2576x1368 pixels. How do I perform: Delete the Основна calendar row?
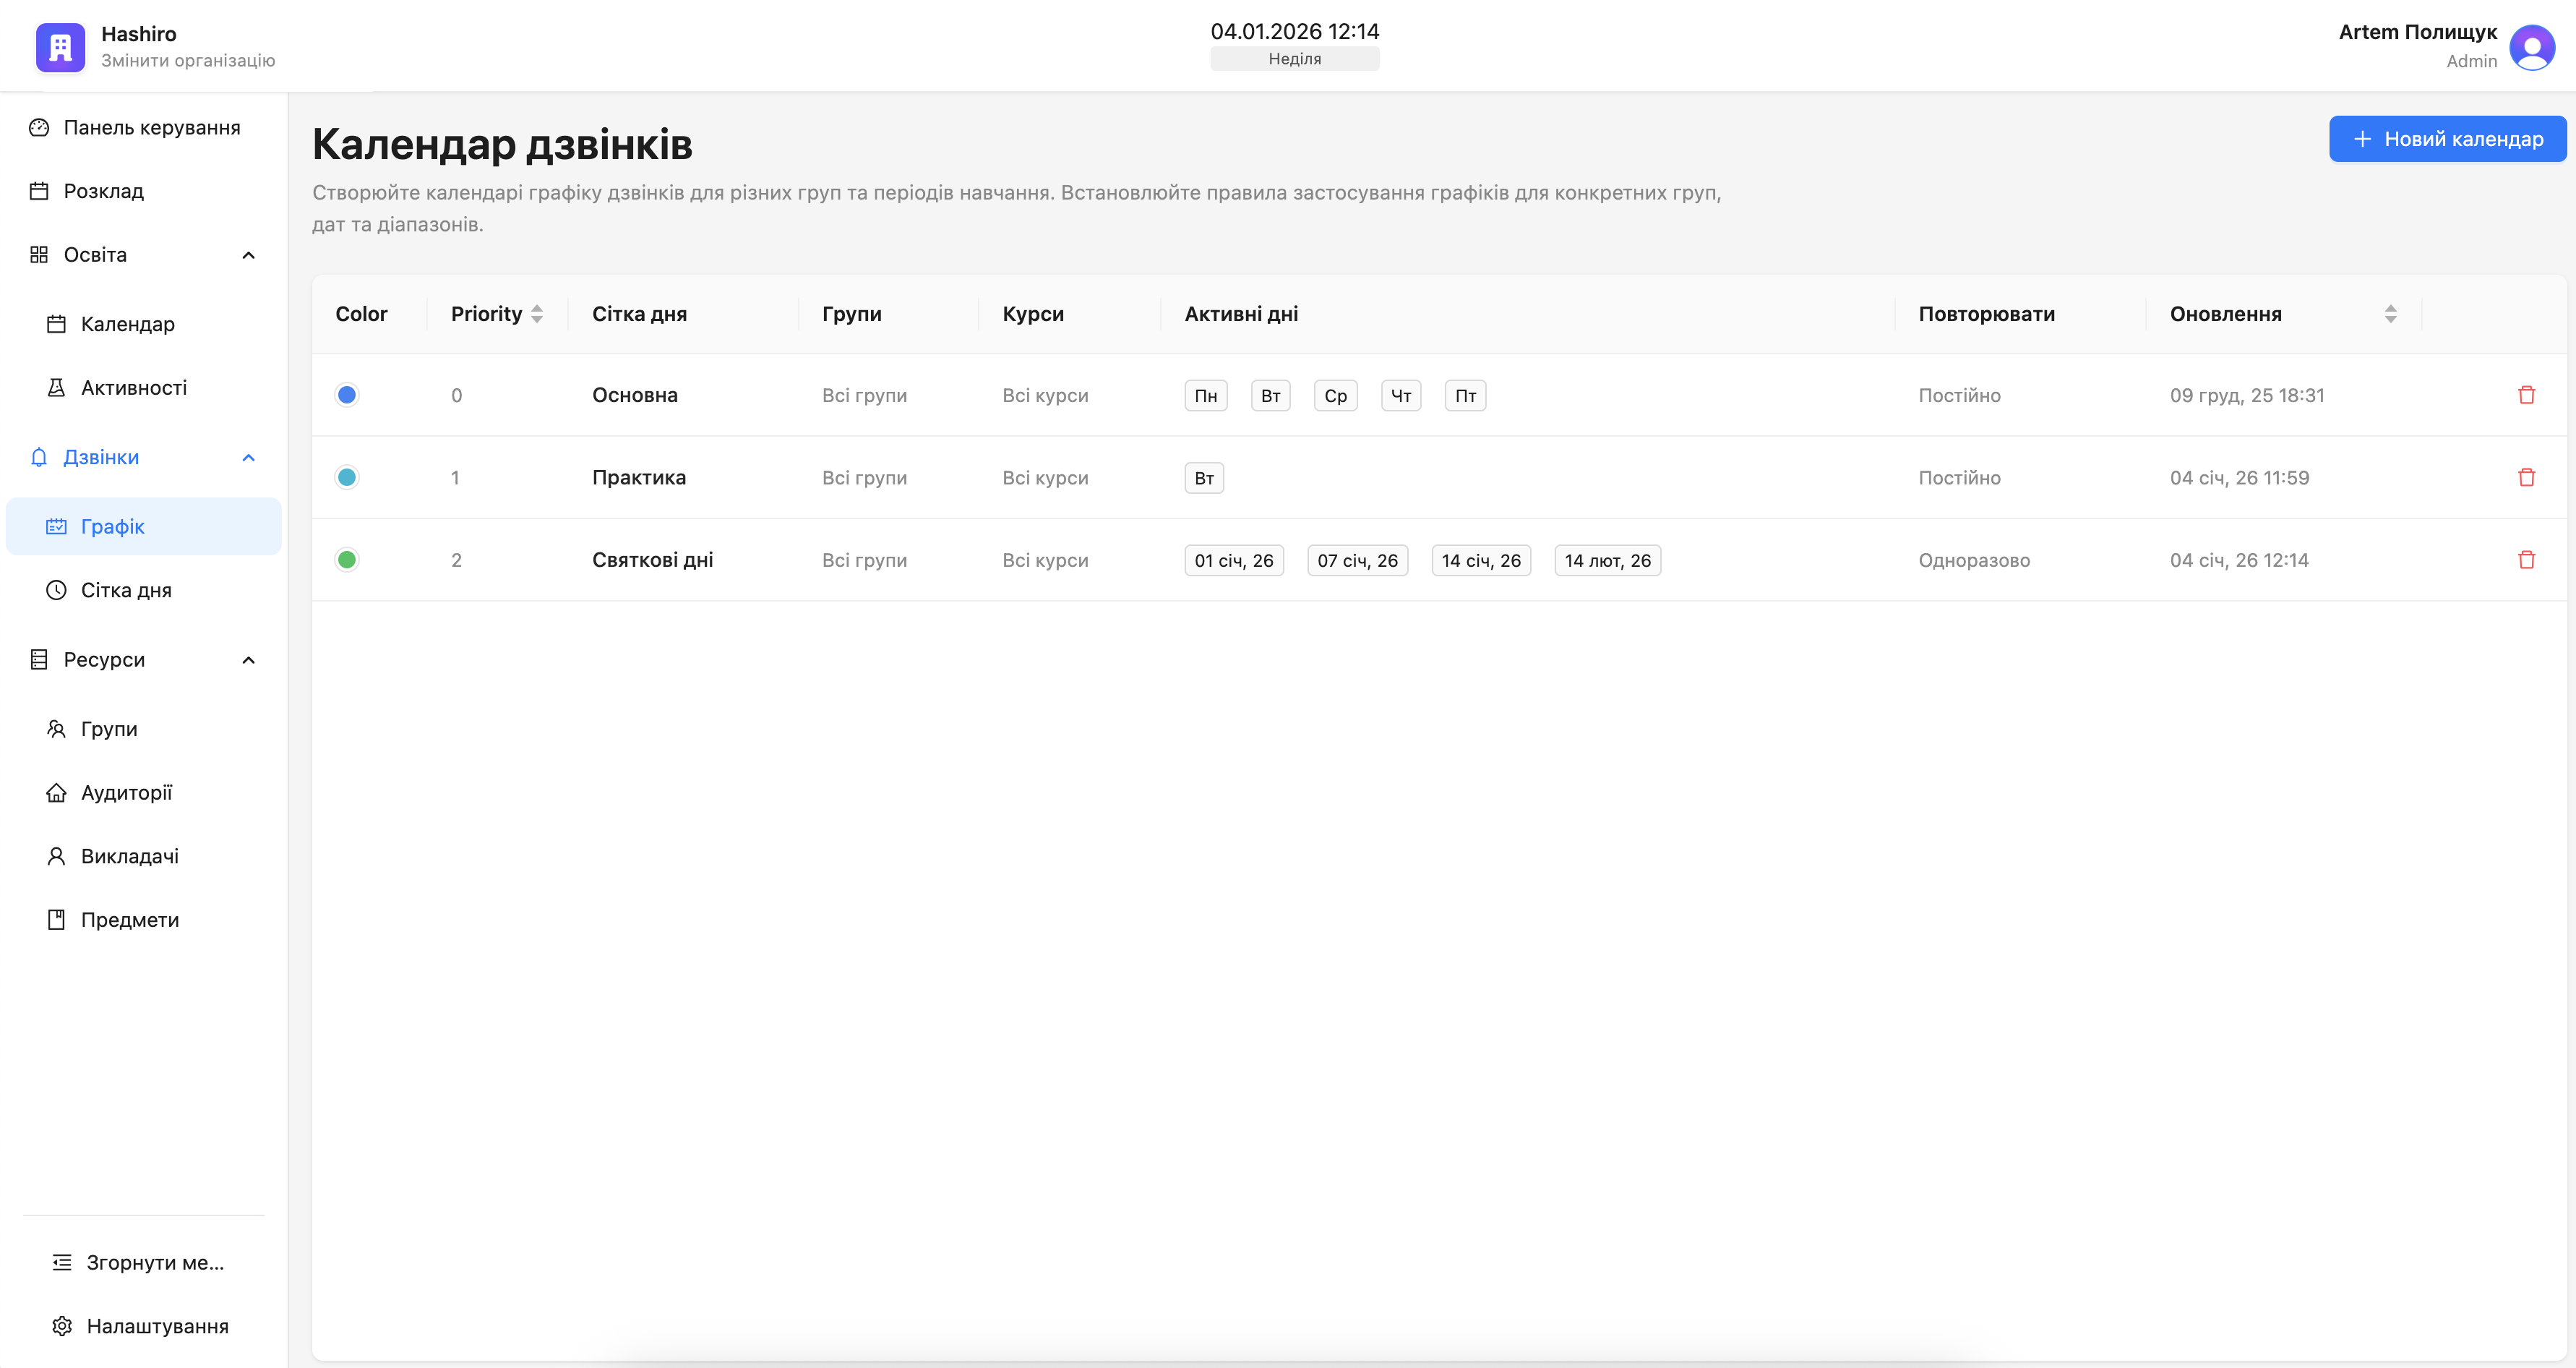tap(2526, 395)
